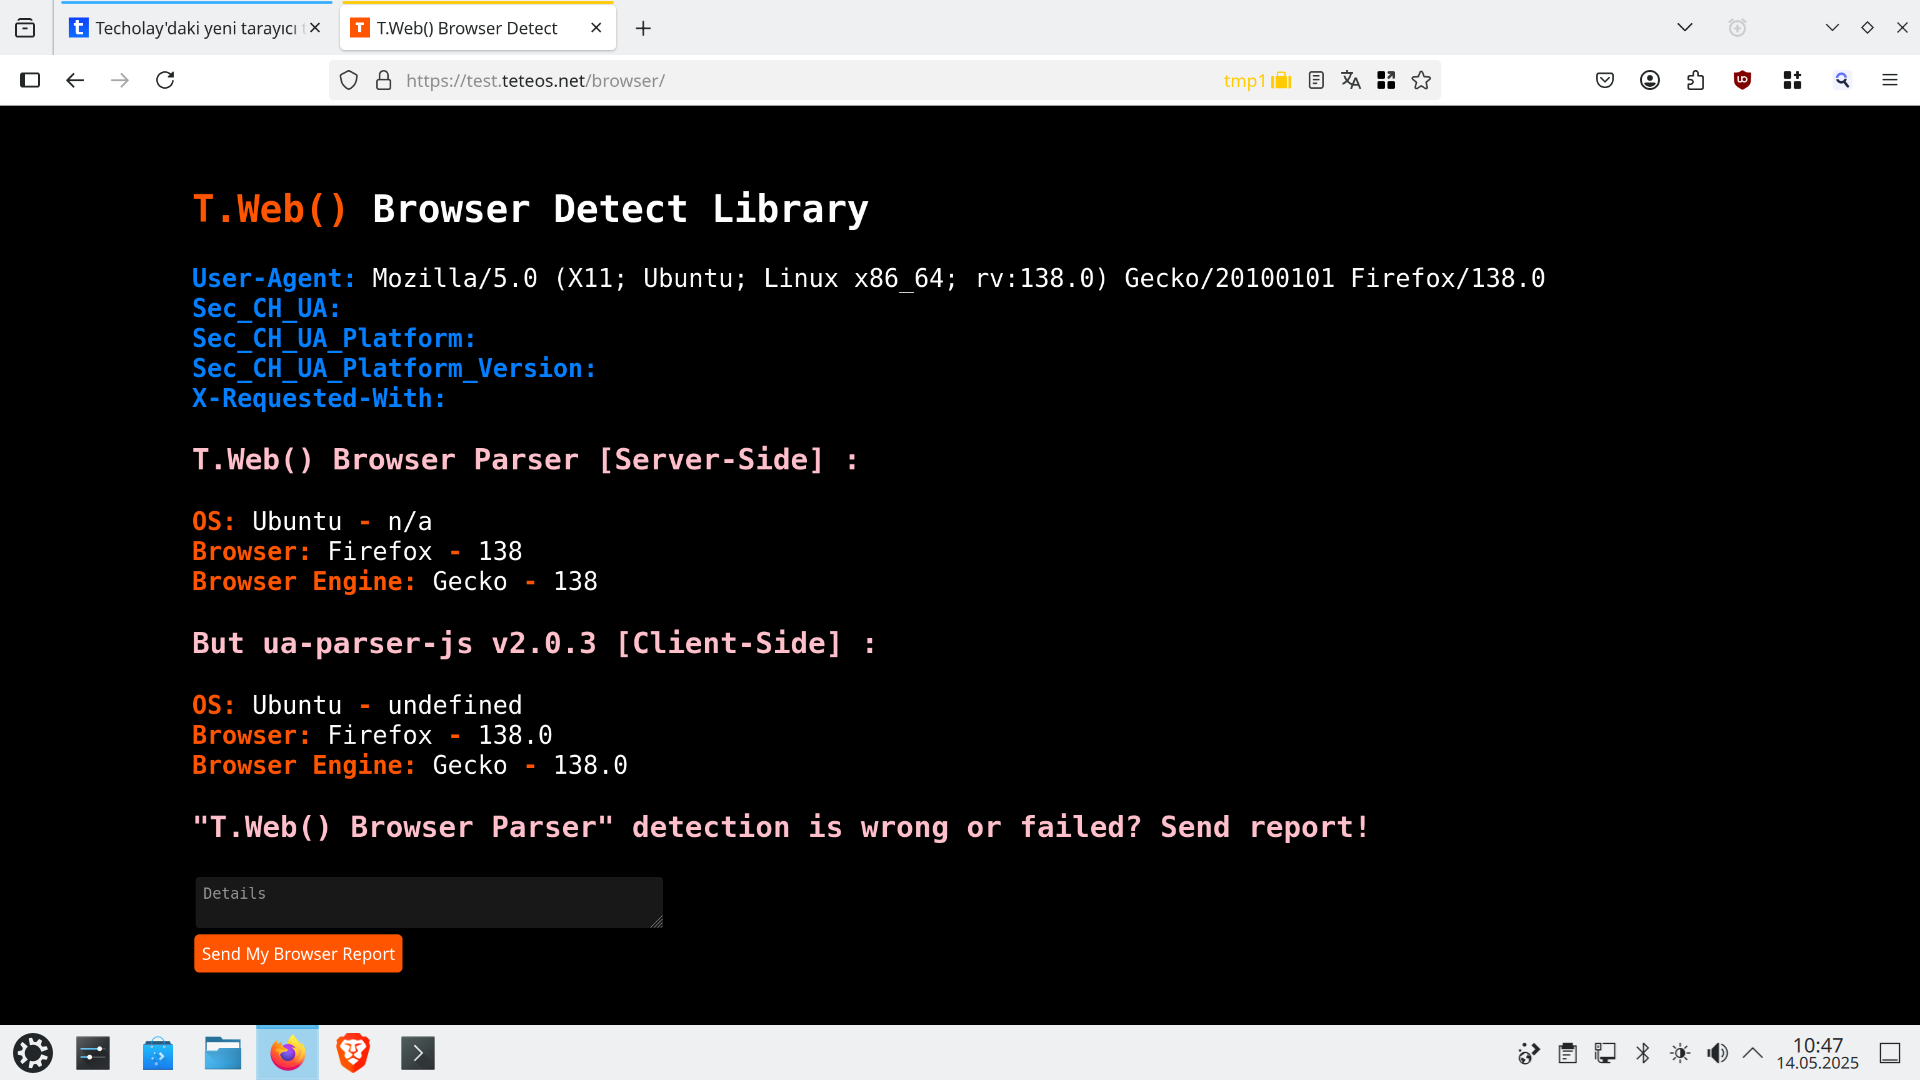Image resolution: width=1920 pixels, height=1080 pixels.
Task: Switch to the Techolay'daki yeni tarayıcı tab
Action: point(195,28)
